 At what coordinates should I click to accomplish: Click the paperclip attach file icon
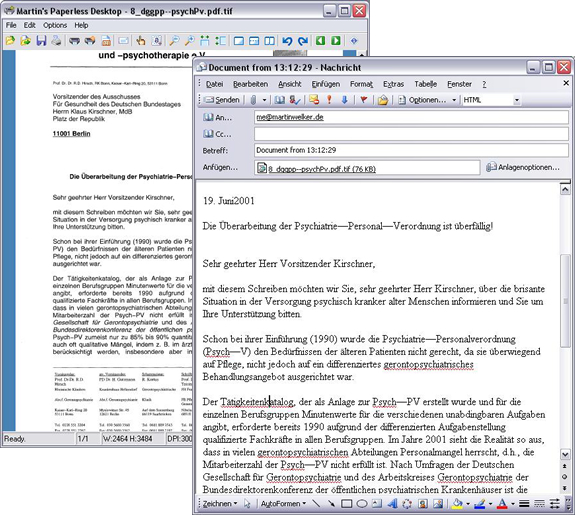pyautogui.click(x=253, y=100)
